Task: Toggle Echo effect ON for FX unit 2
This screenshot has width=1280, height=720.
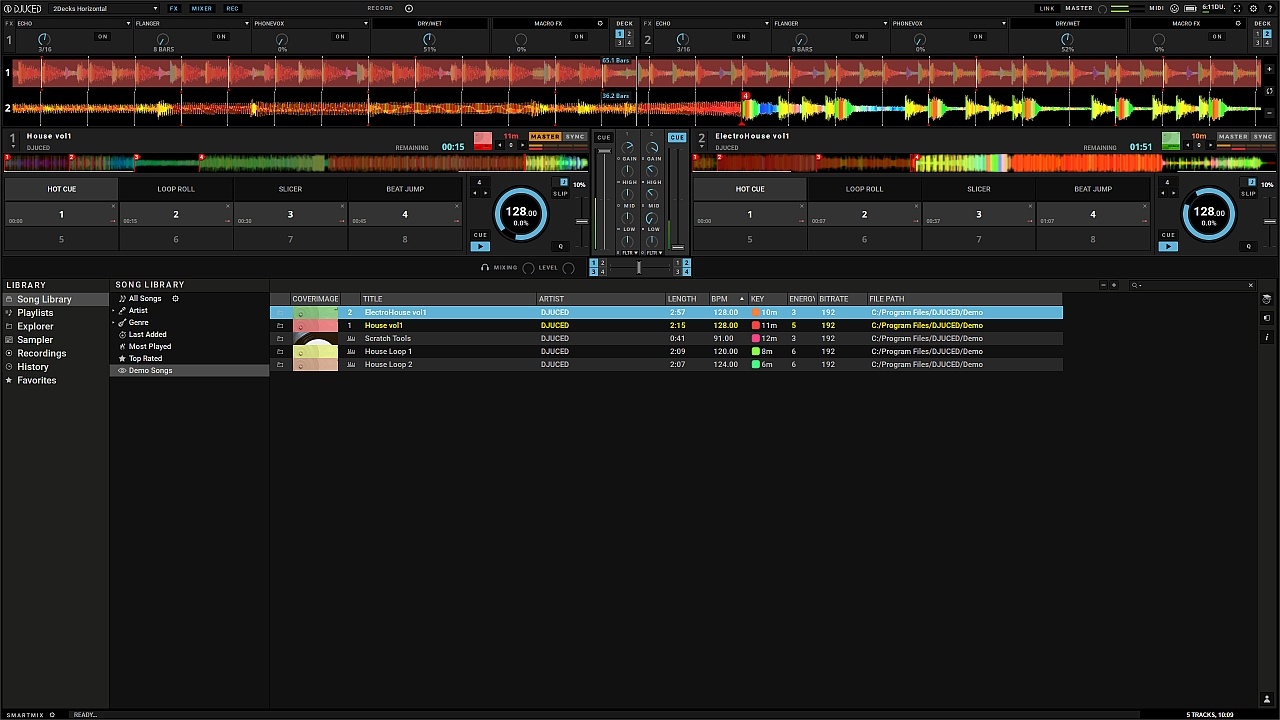Action: tap(741, 37)
